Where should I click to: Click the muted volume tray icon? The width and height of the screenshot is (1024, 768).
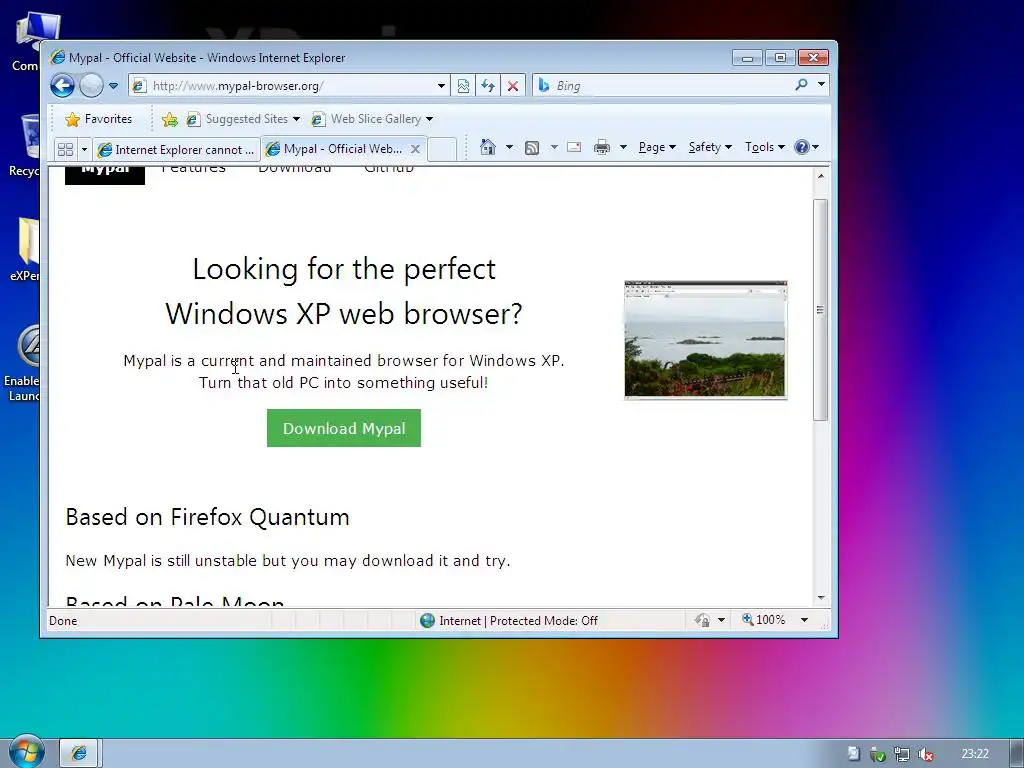click(x=925, y=754)
